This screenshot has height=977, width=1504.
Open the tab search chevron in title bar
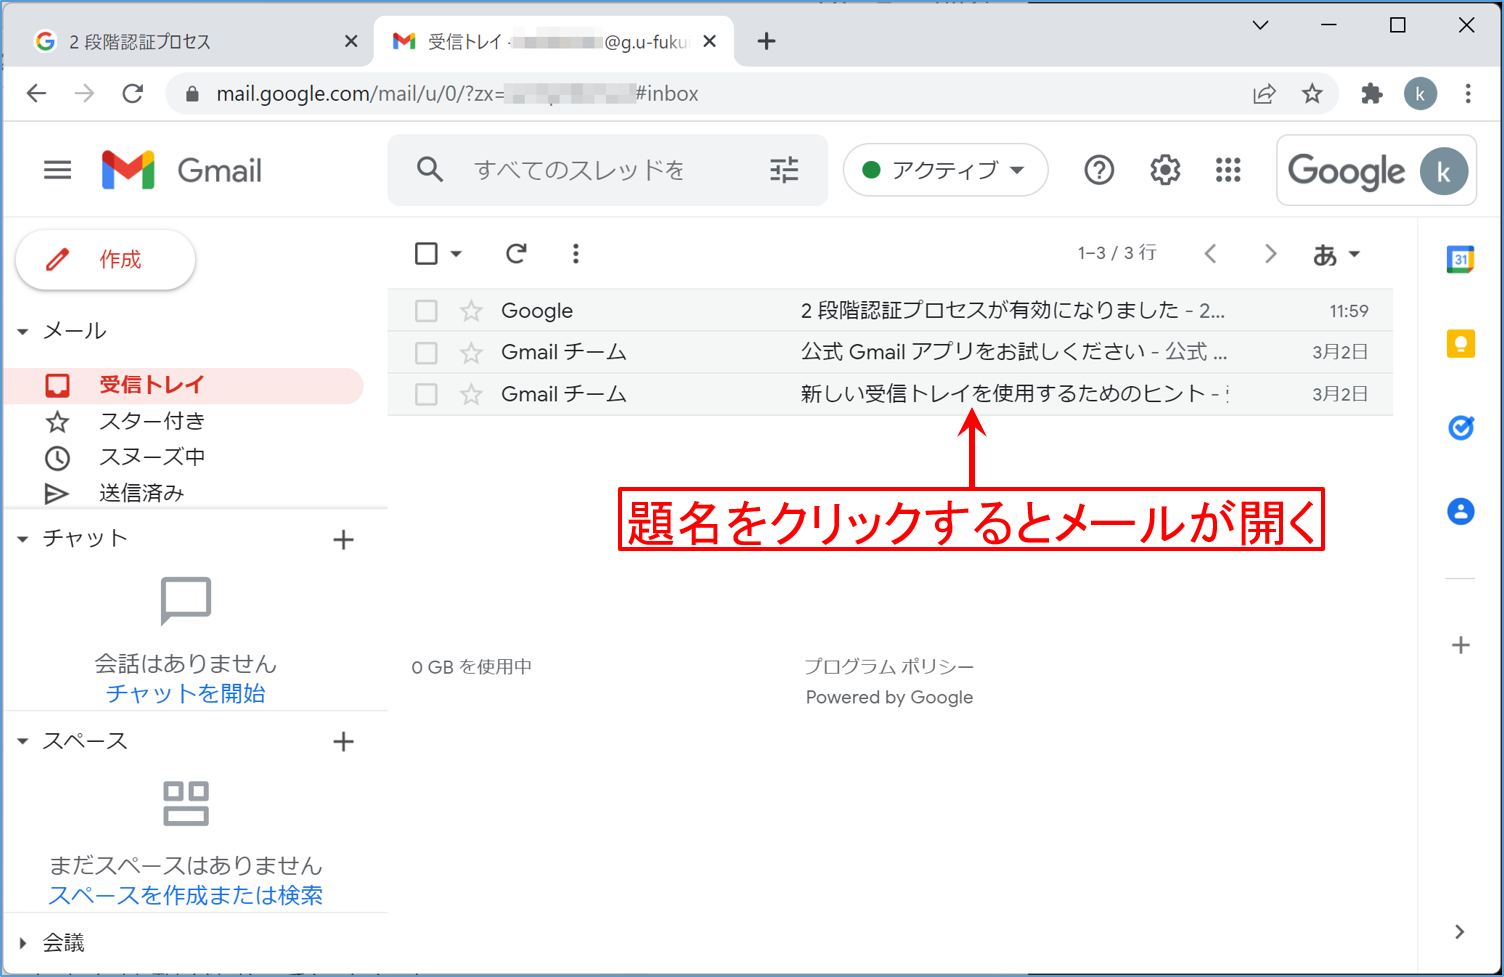tap(1260, 26)
